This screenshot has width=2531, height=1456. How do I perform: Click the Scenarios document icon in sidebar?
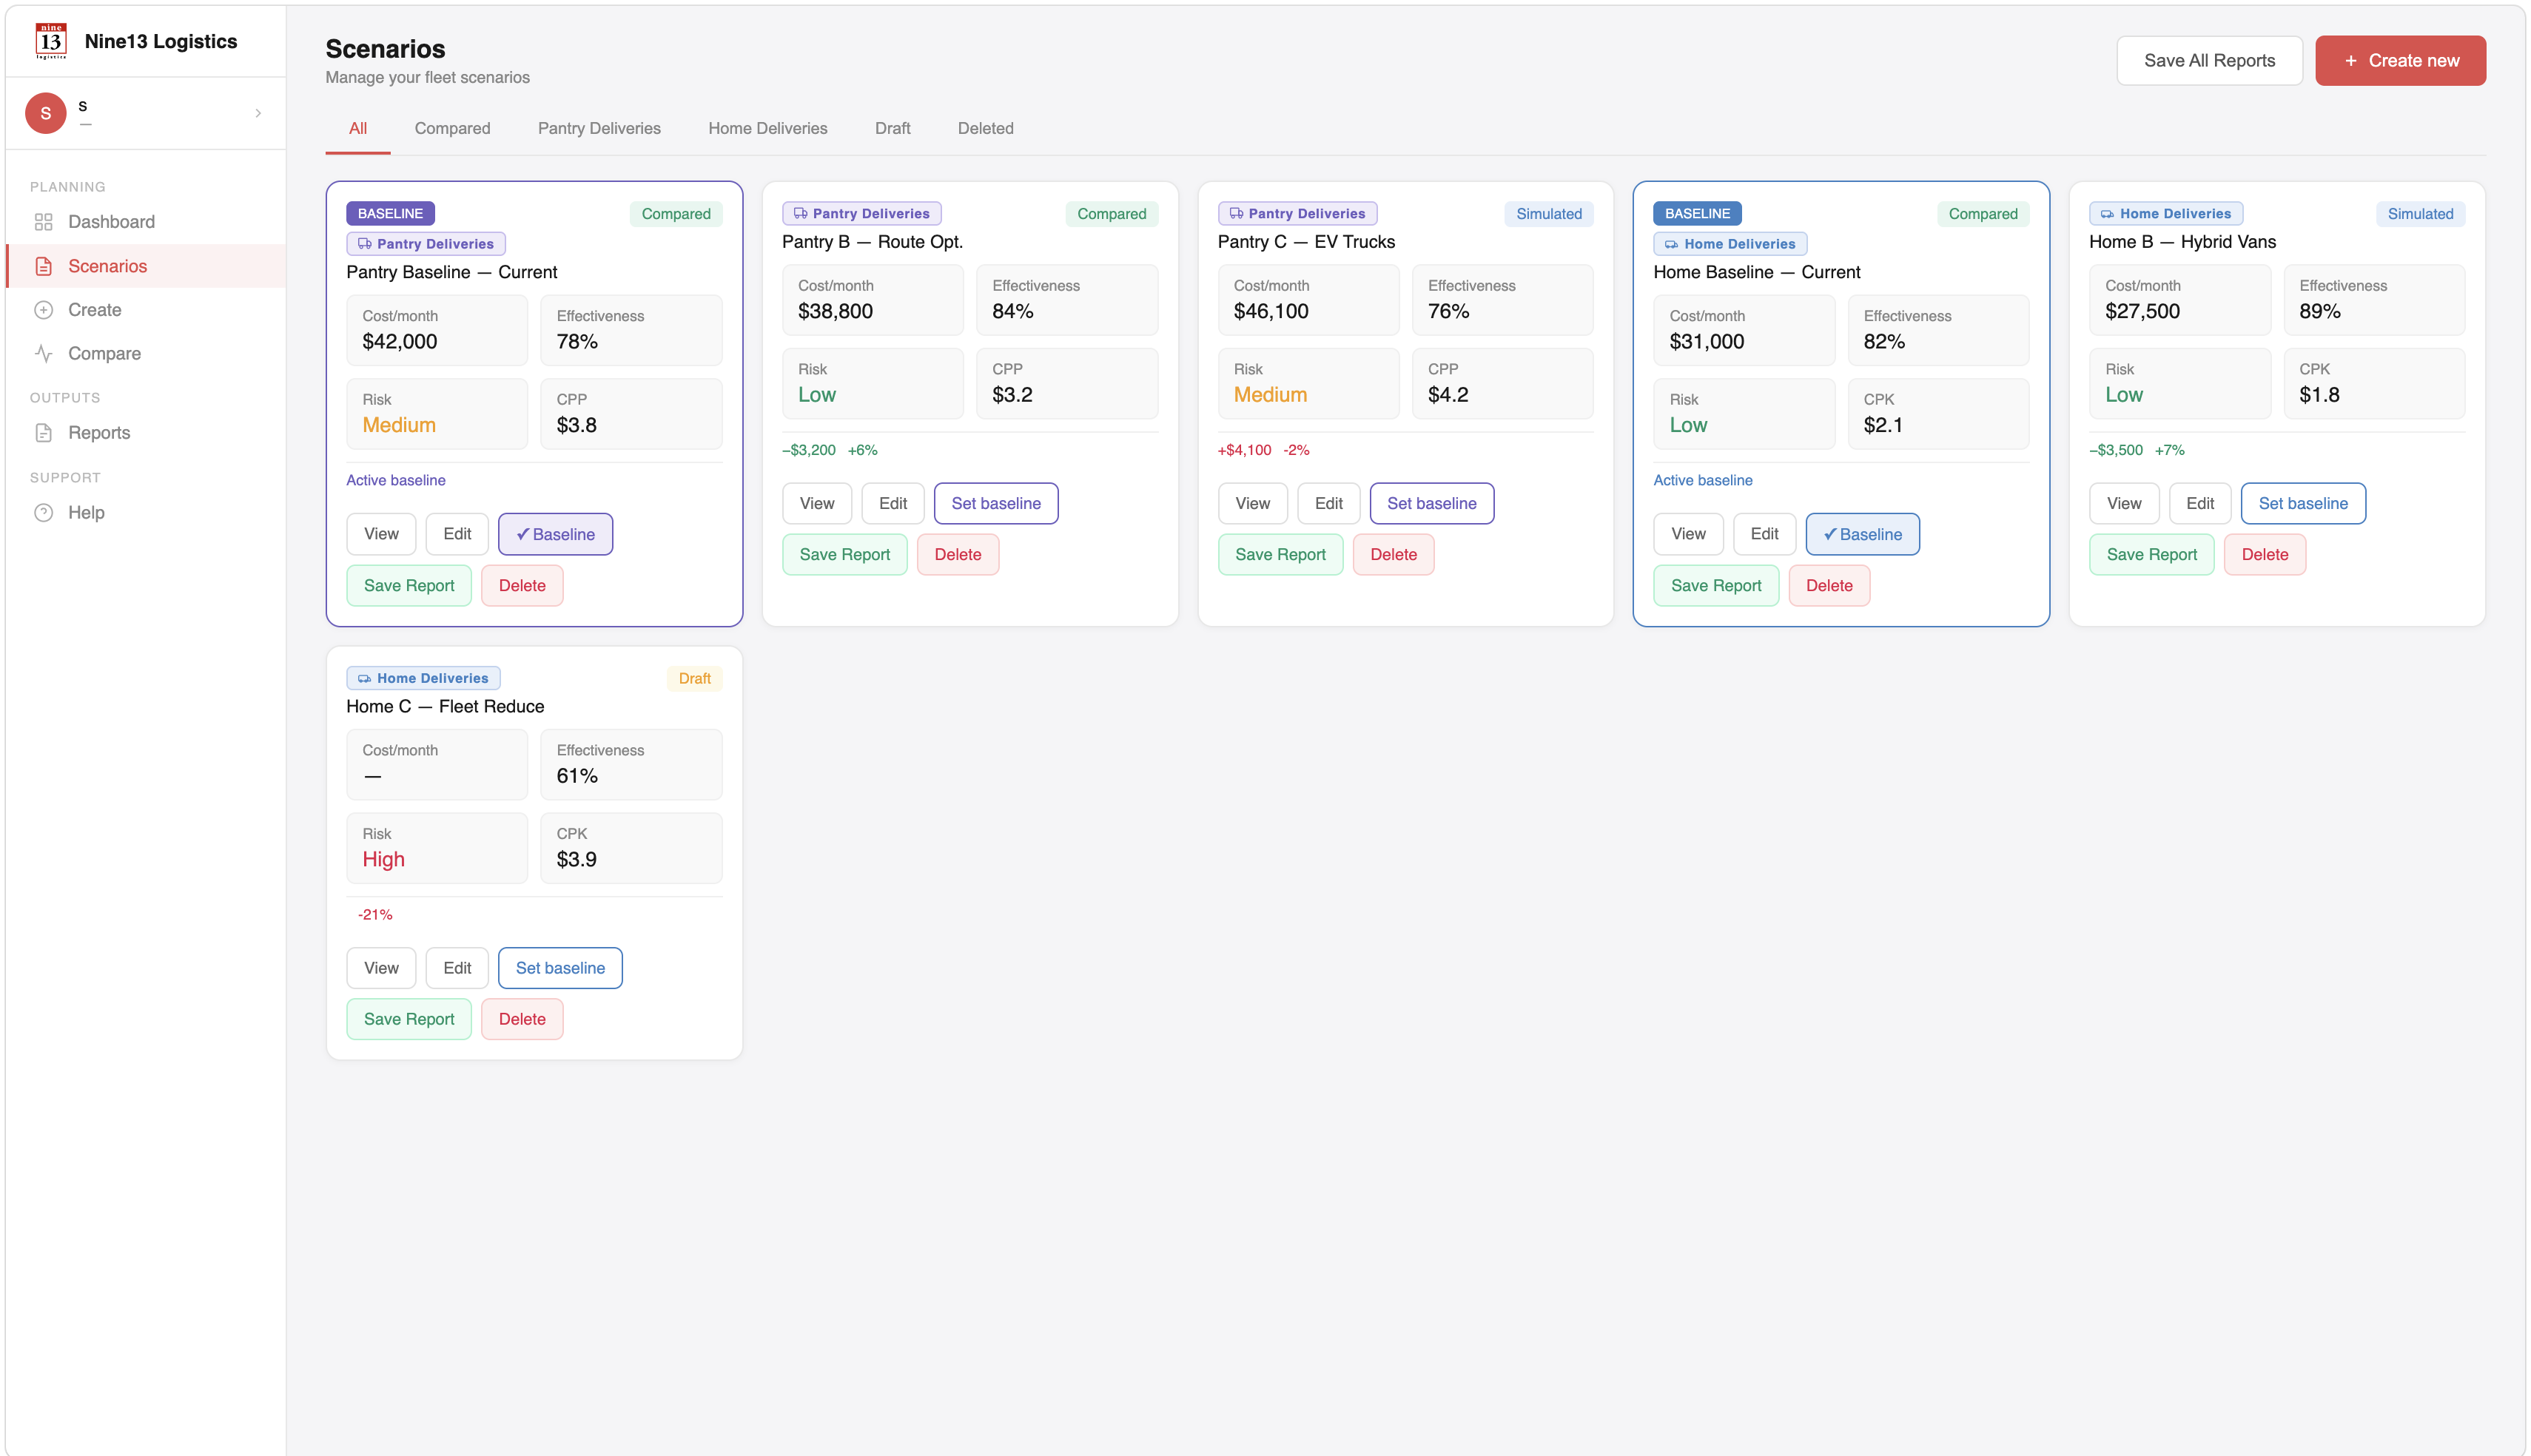tap(43, 266)
